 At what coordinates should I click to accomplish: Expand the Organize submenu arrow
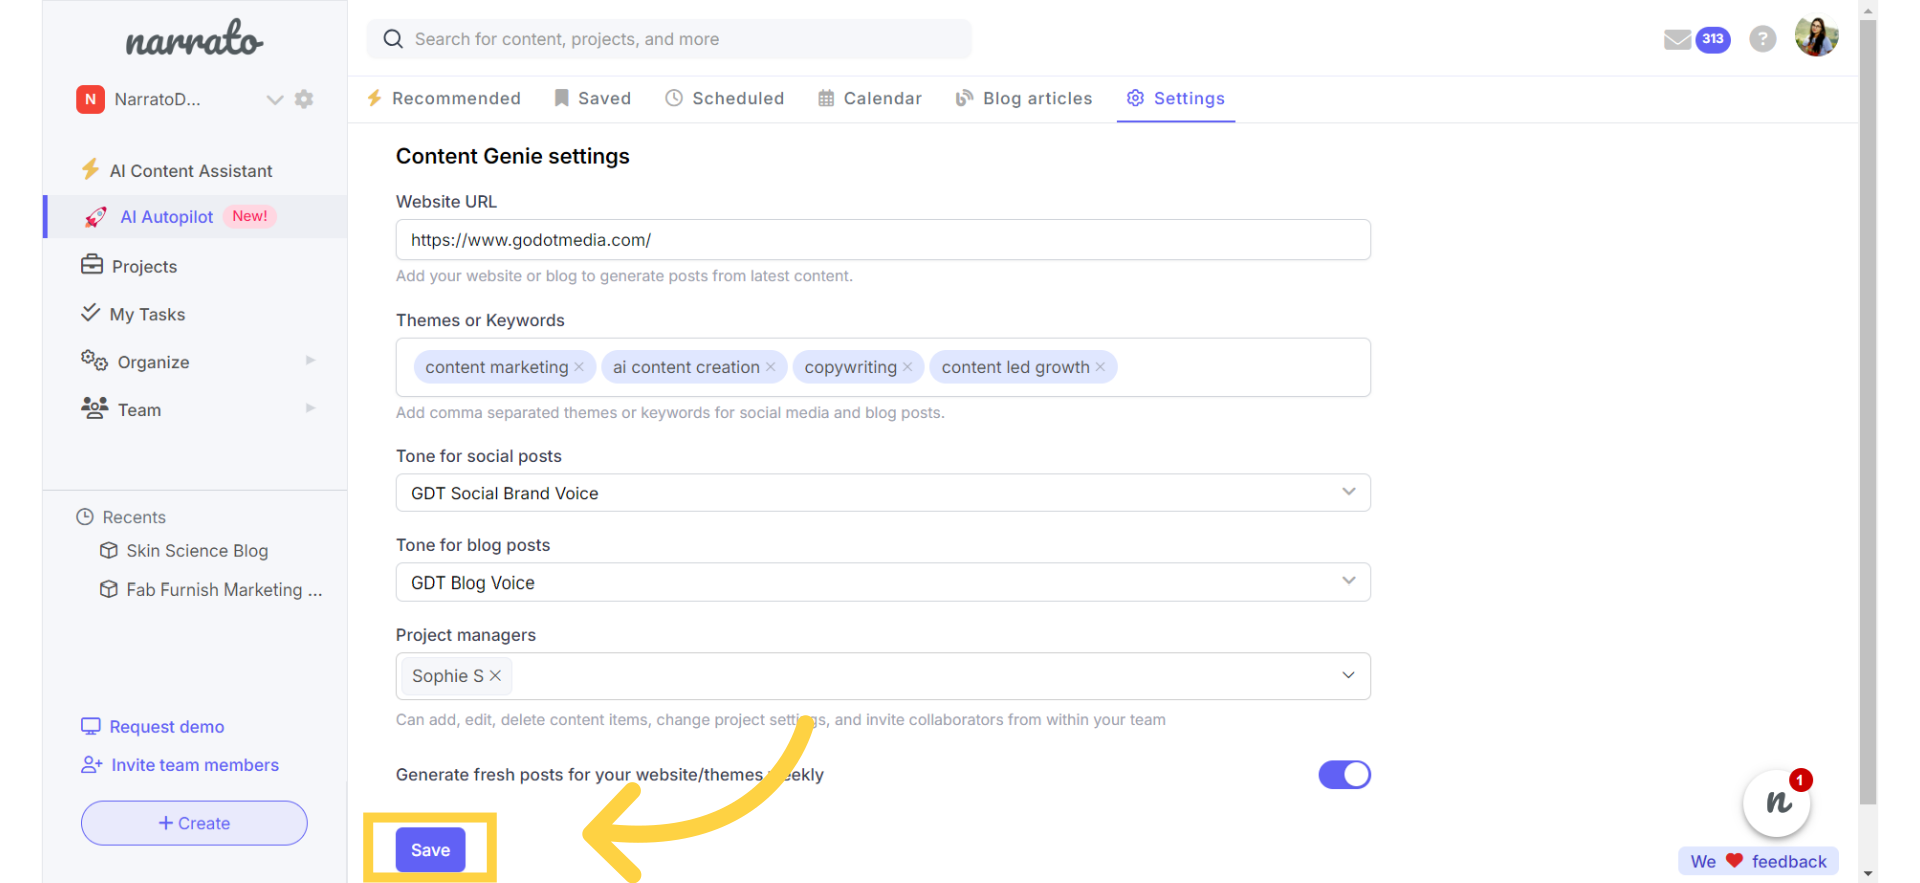(310, 361)
